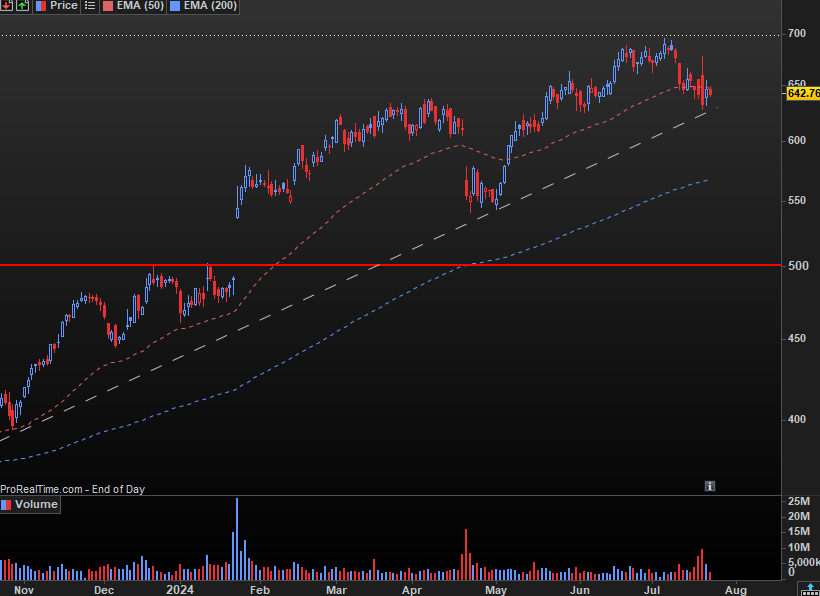This screenshot has width=820, height=596.
Task: Click the green up-arrow icon
Action: click(22, 6)
